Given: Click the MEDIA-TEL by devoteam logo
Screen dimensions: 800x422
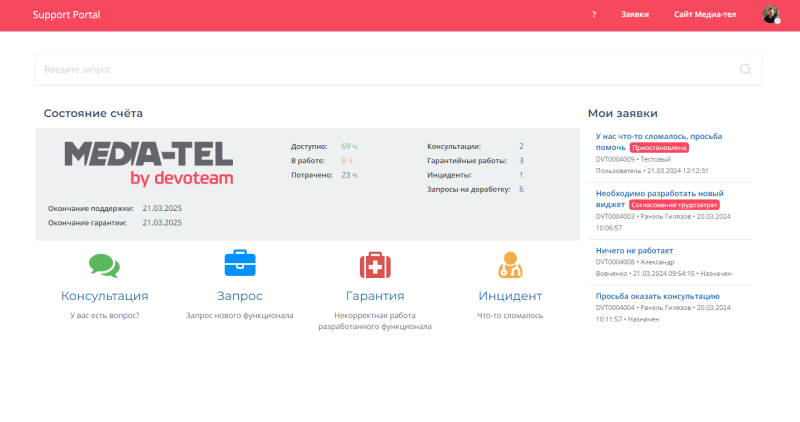Looking at the screenshot, I should [148, 163].
